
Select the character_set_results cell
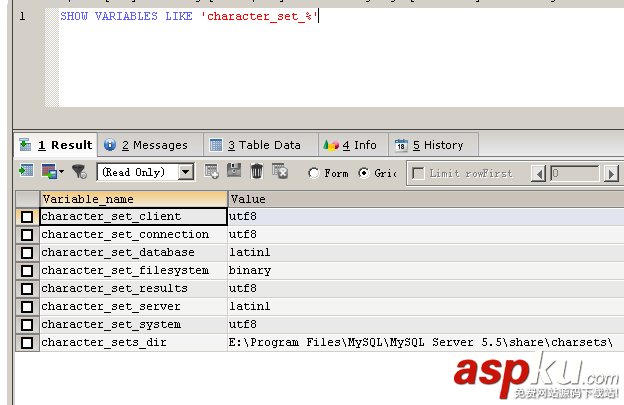click(x=134, y=288)
